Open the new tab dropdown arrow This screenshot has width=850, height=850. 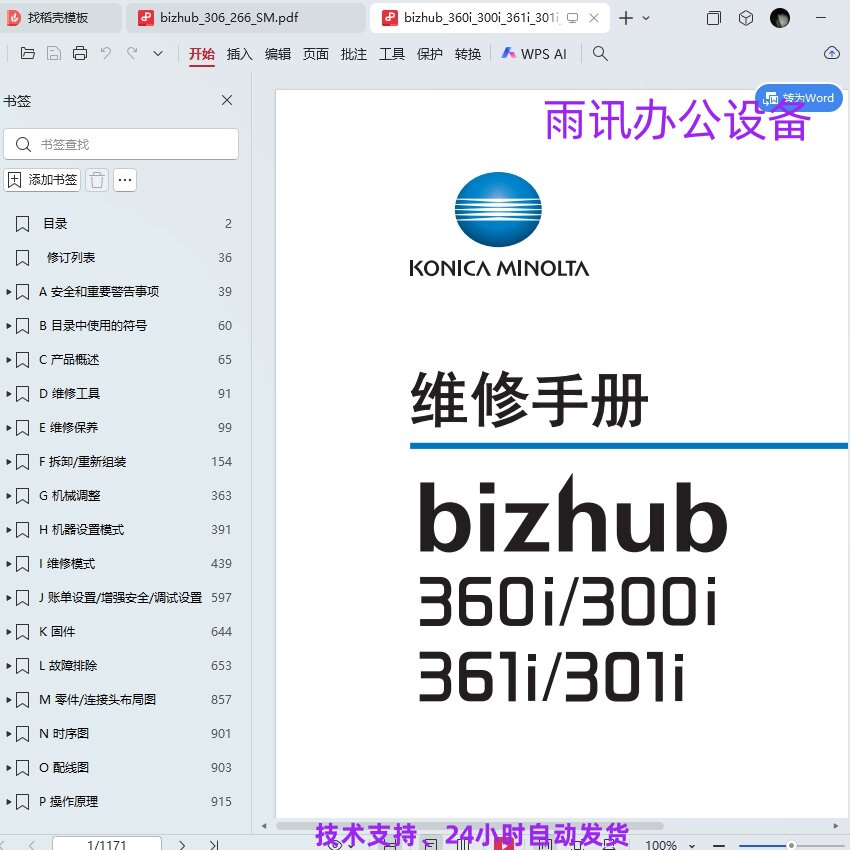(x=646, y=18)
